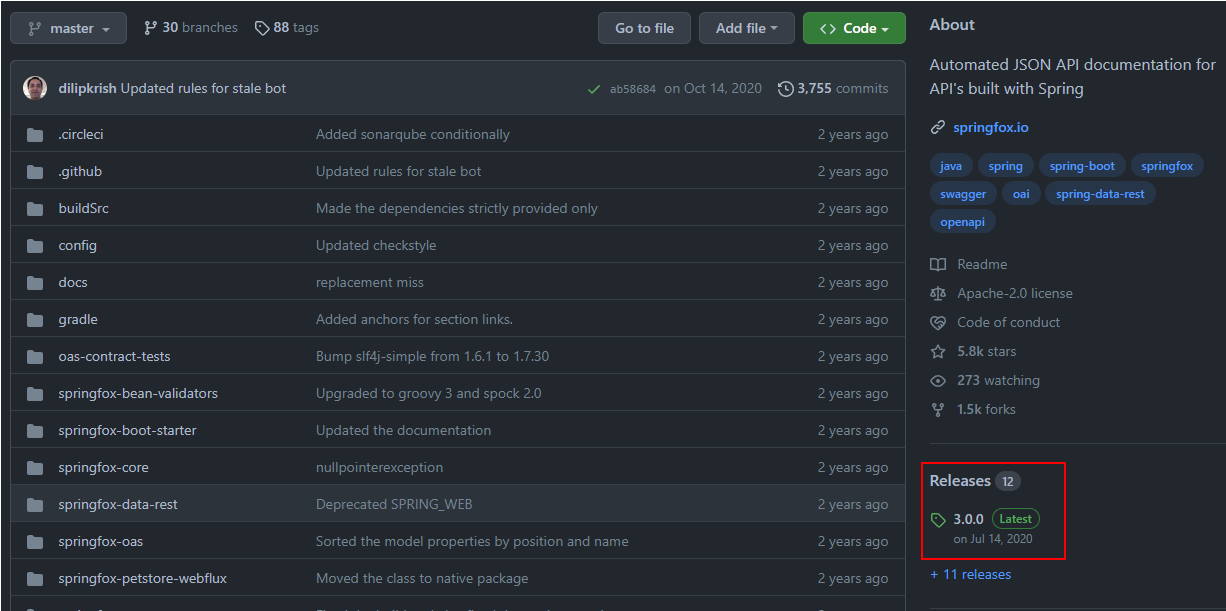Open commit 'Updated checkstyle'

click(376, 245)
